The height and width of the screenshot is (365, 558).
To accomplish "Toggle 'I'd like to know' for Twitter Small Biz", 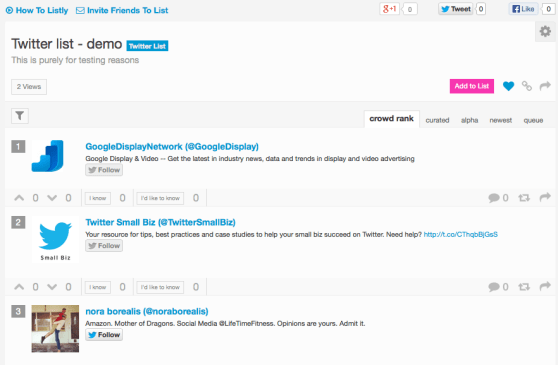I will pyautogui.click(x=160, y=287).
